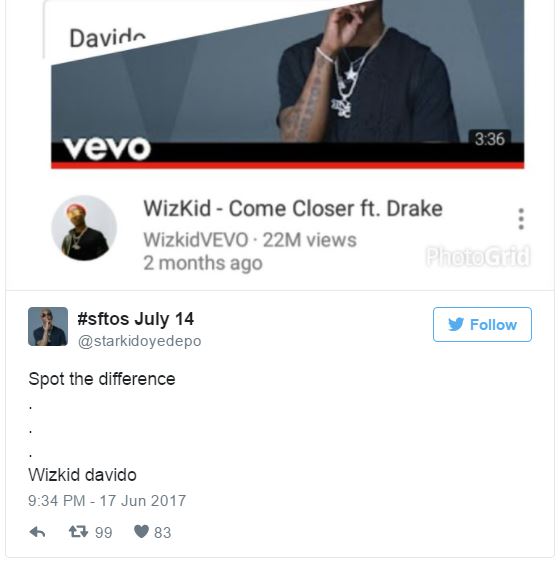Click the reply arrow icon
The height and width of the screenshot is (562, 560).
tap(37, 532)
